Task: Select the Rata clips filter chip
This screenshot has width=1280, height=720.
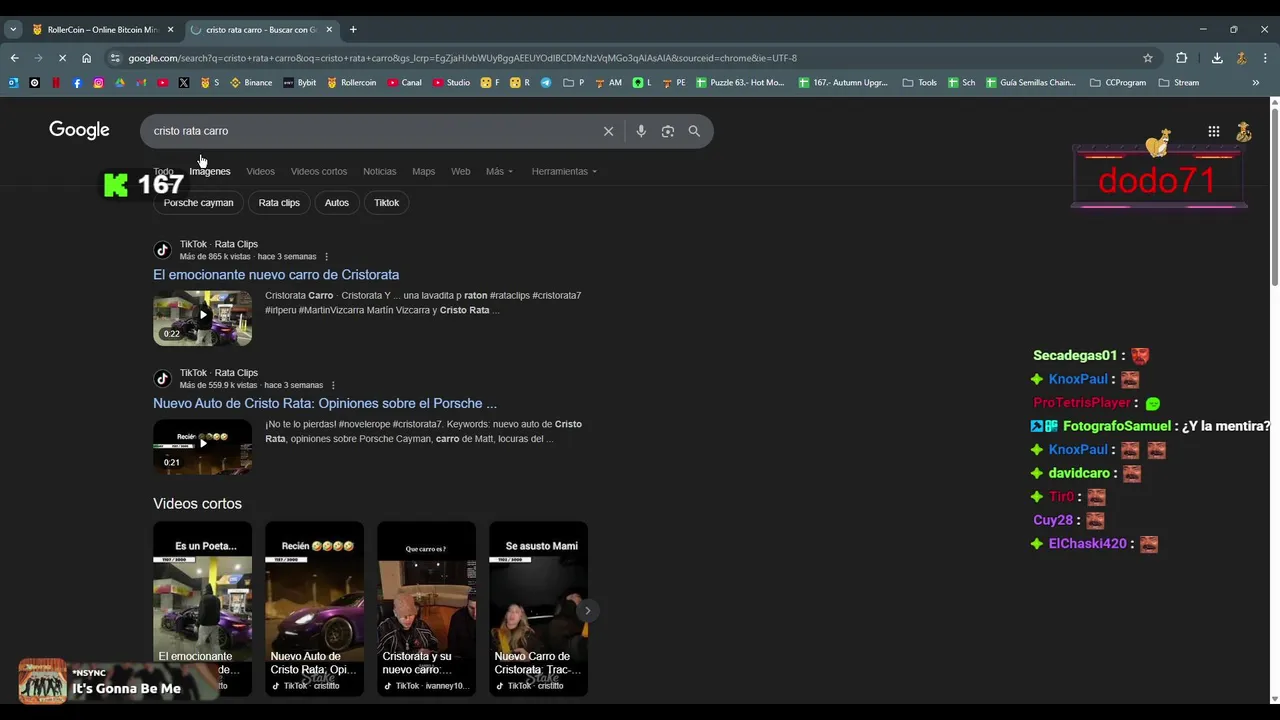Action: point(279,203)
